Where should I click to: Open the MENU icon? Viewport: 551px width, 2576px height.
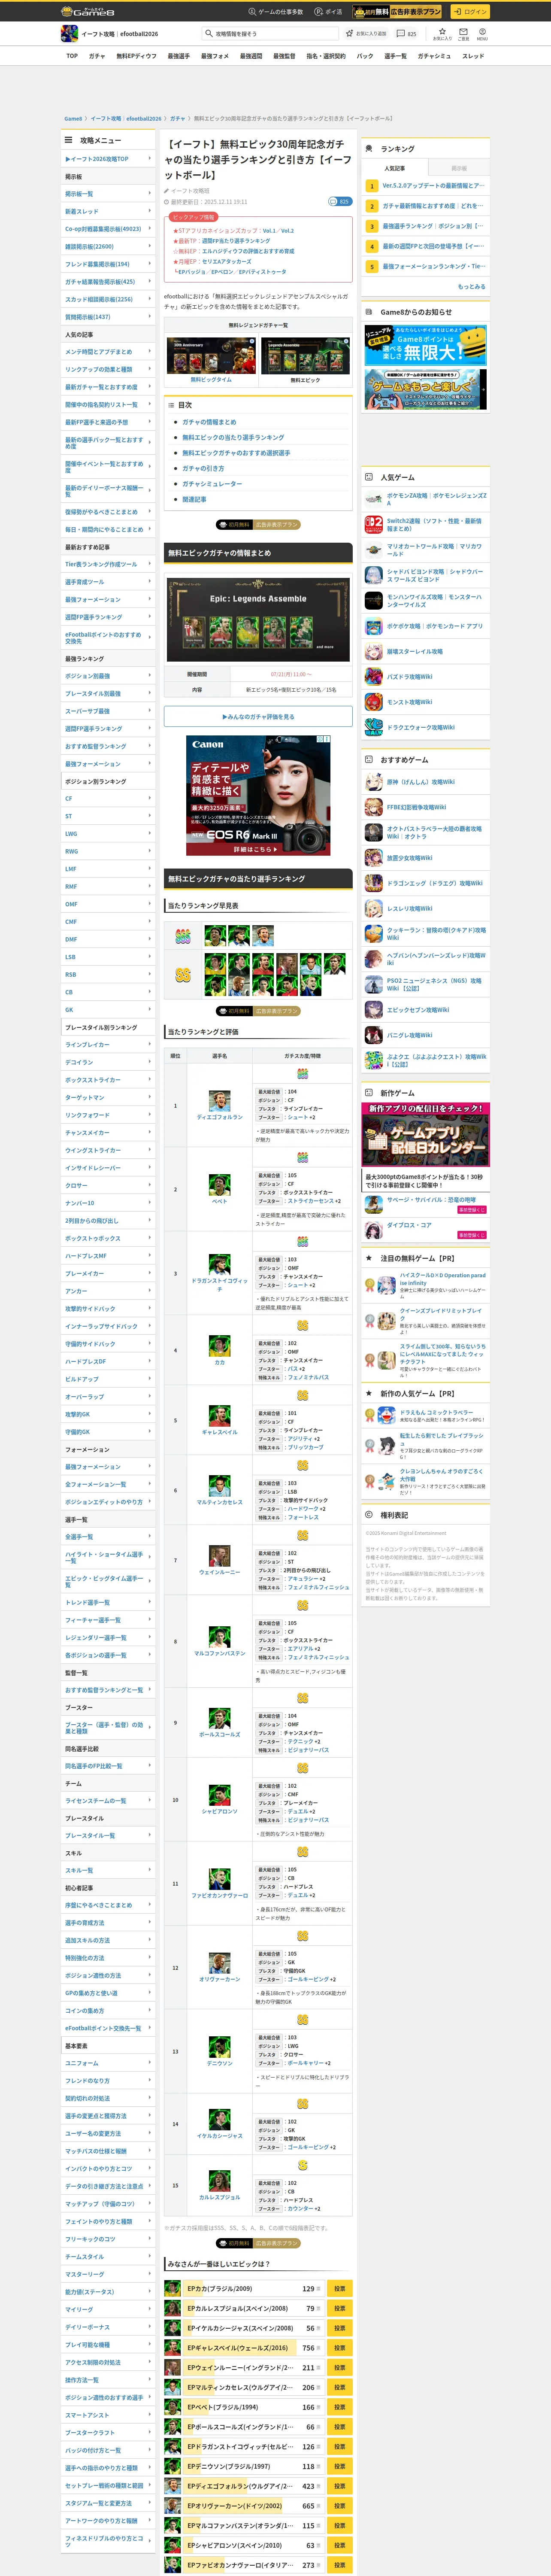[x=482, y=34]
